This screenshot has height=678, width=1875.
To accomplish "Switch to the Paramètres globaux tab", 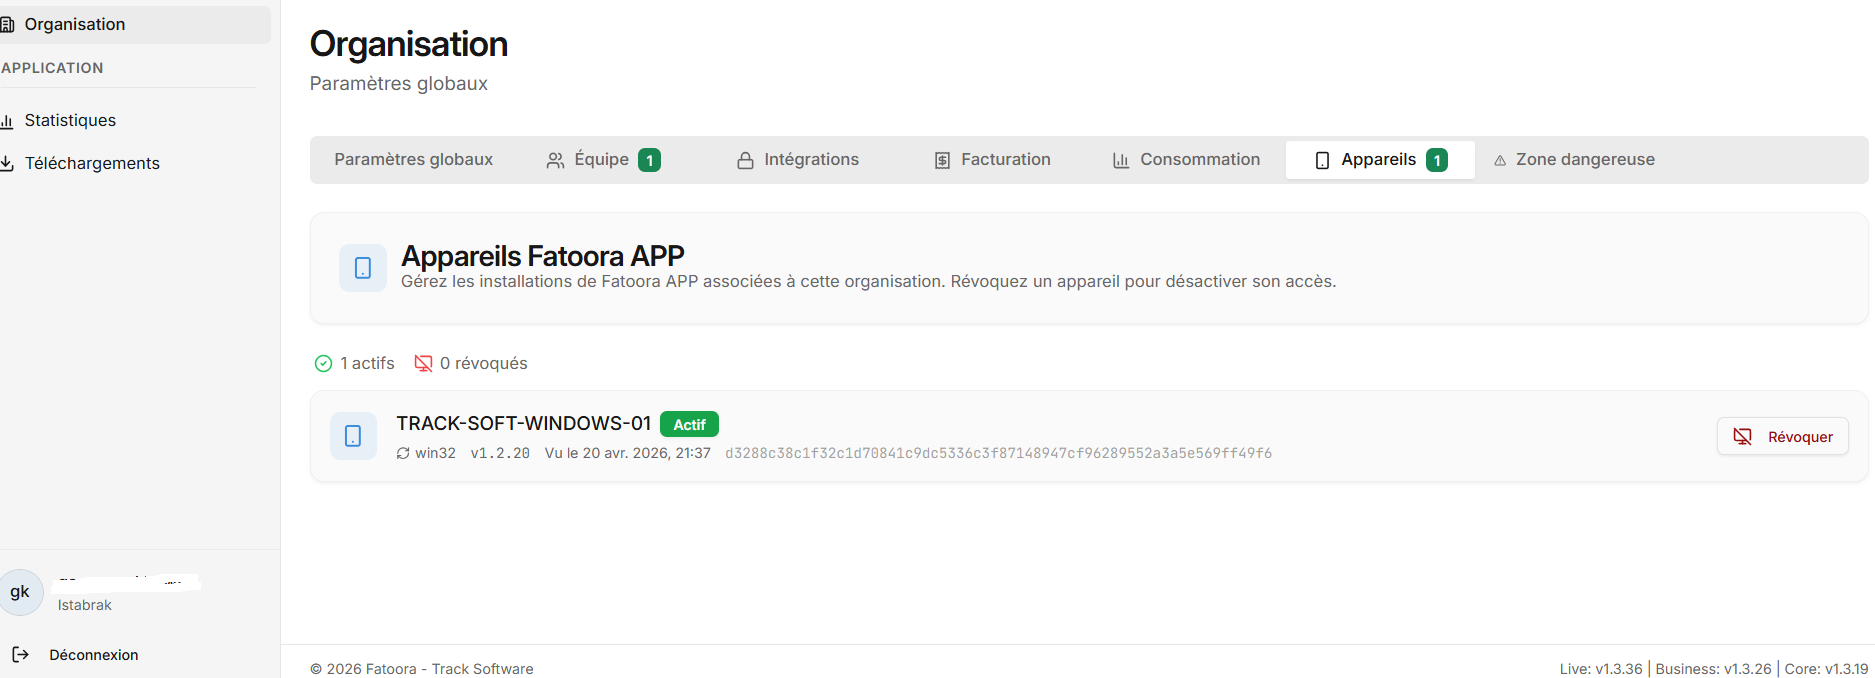I will (413, 159).
